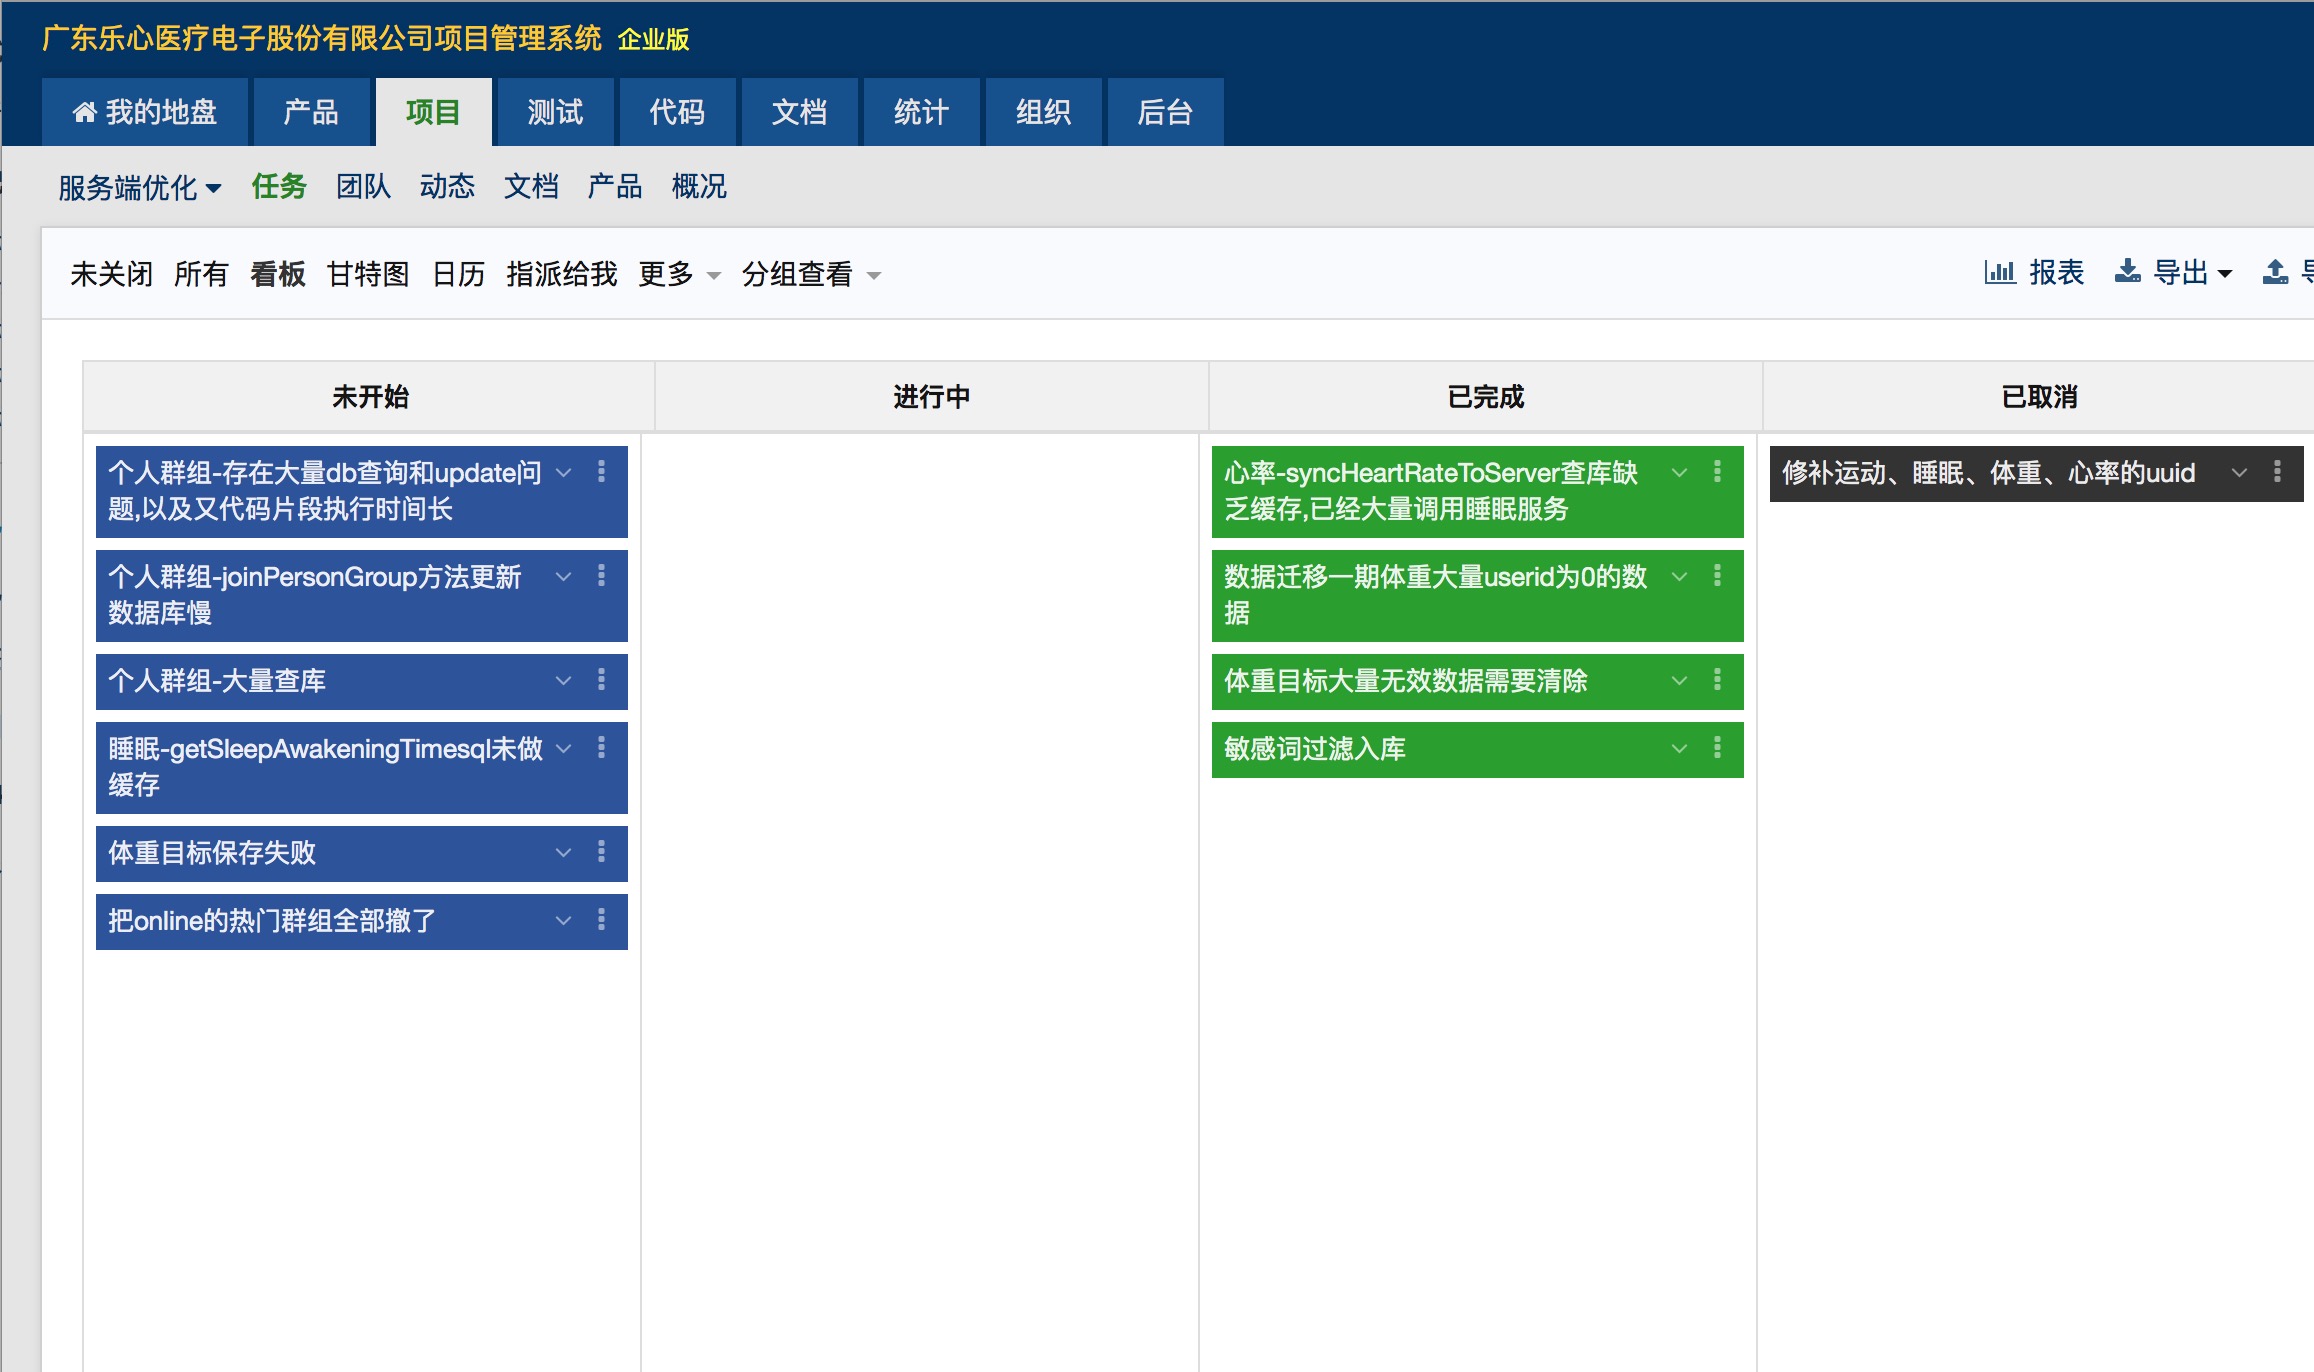Open three-dot menu on 个人群组-大量查库 card
This screenshot has height=1372, width=2314.
601,680
